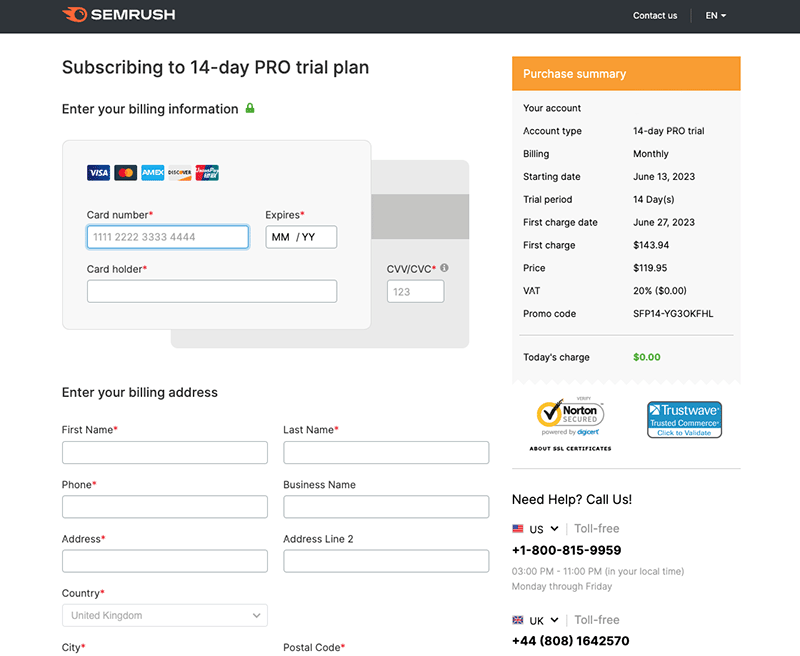Open the EN language dropdown
Viewport: 800px width, 656px height.
(715, 16)
